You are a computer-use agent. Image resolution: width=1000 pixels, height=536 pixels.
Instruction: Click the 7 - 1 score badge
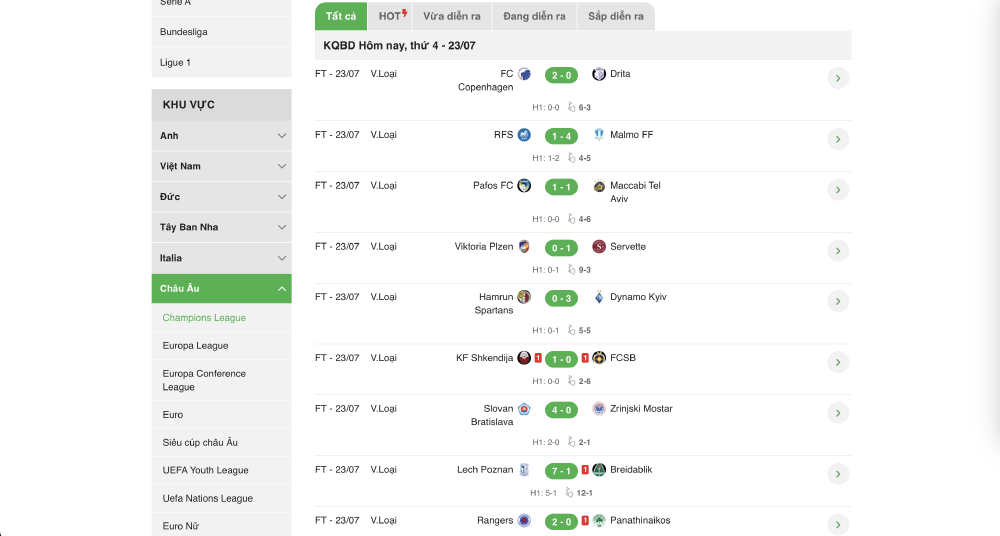click(x=561, y=470)
